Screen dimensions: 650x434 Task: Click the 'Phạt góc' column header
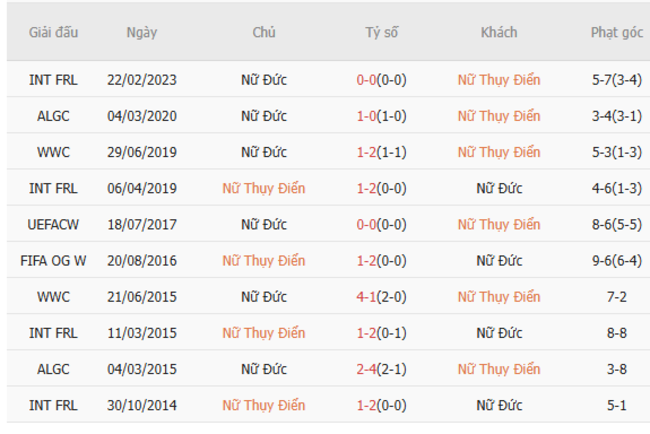pos(616,32)
